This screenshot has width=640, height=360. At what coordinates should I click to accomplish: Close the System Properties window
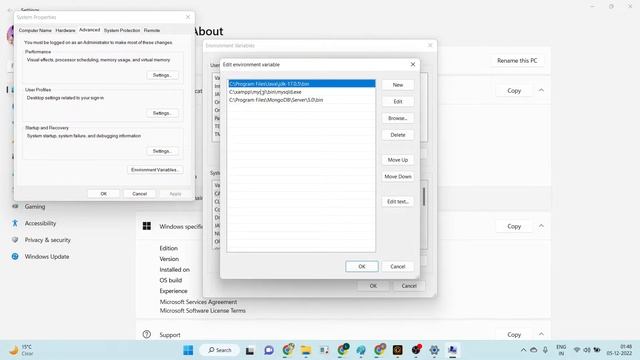[188, 17]
